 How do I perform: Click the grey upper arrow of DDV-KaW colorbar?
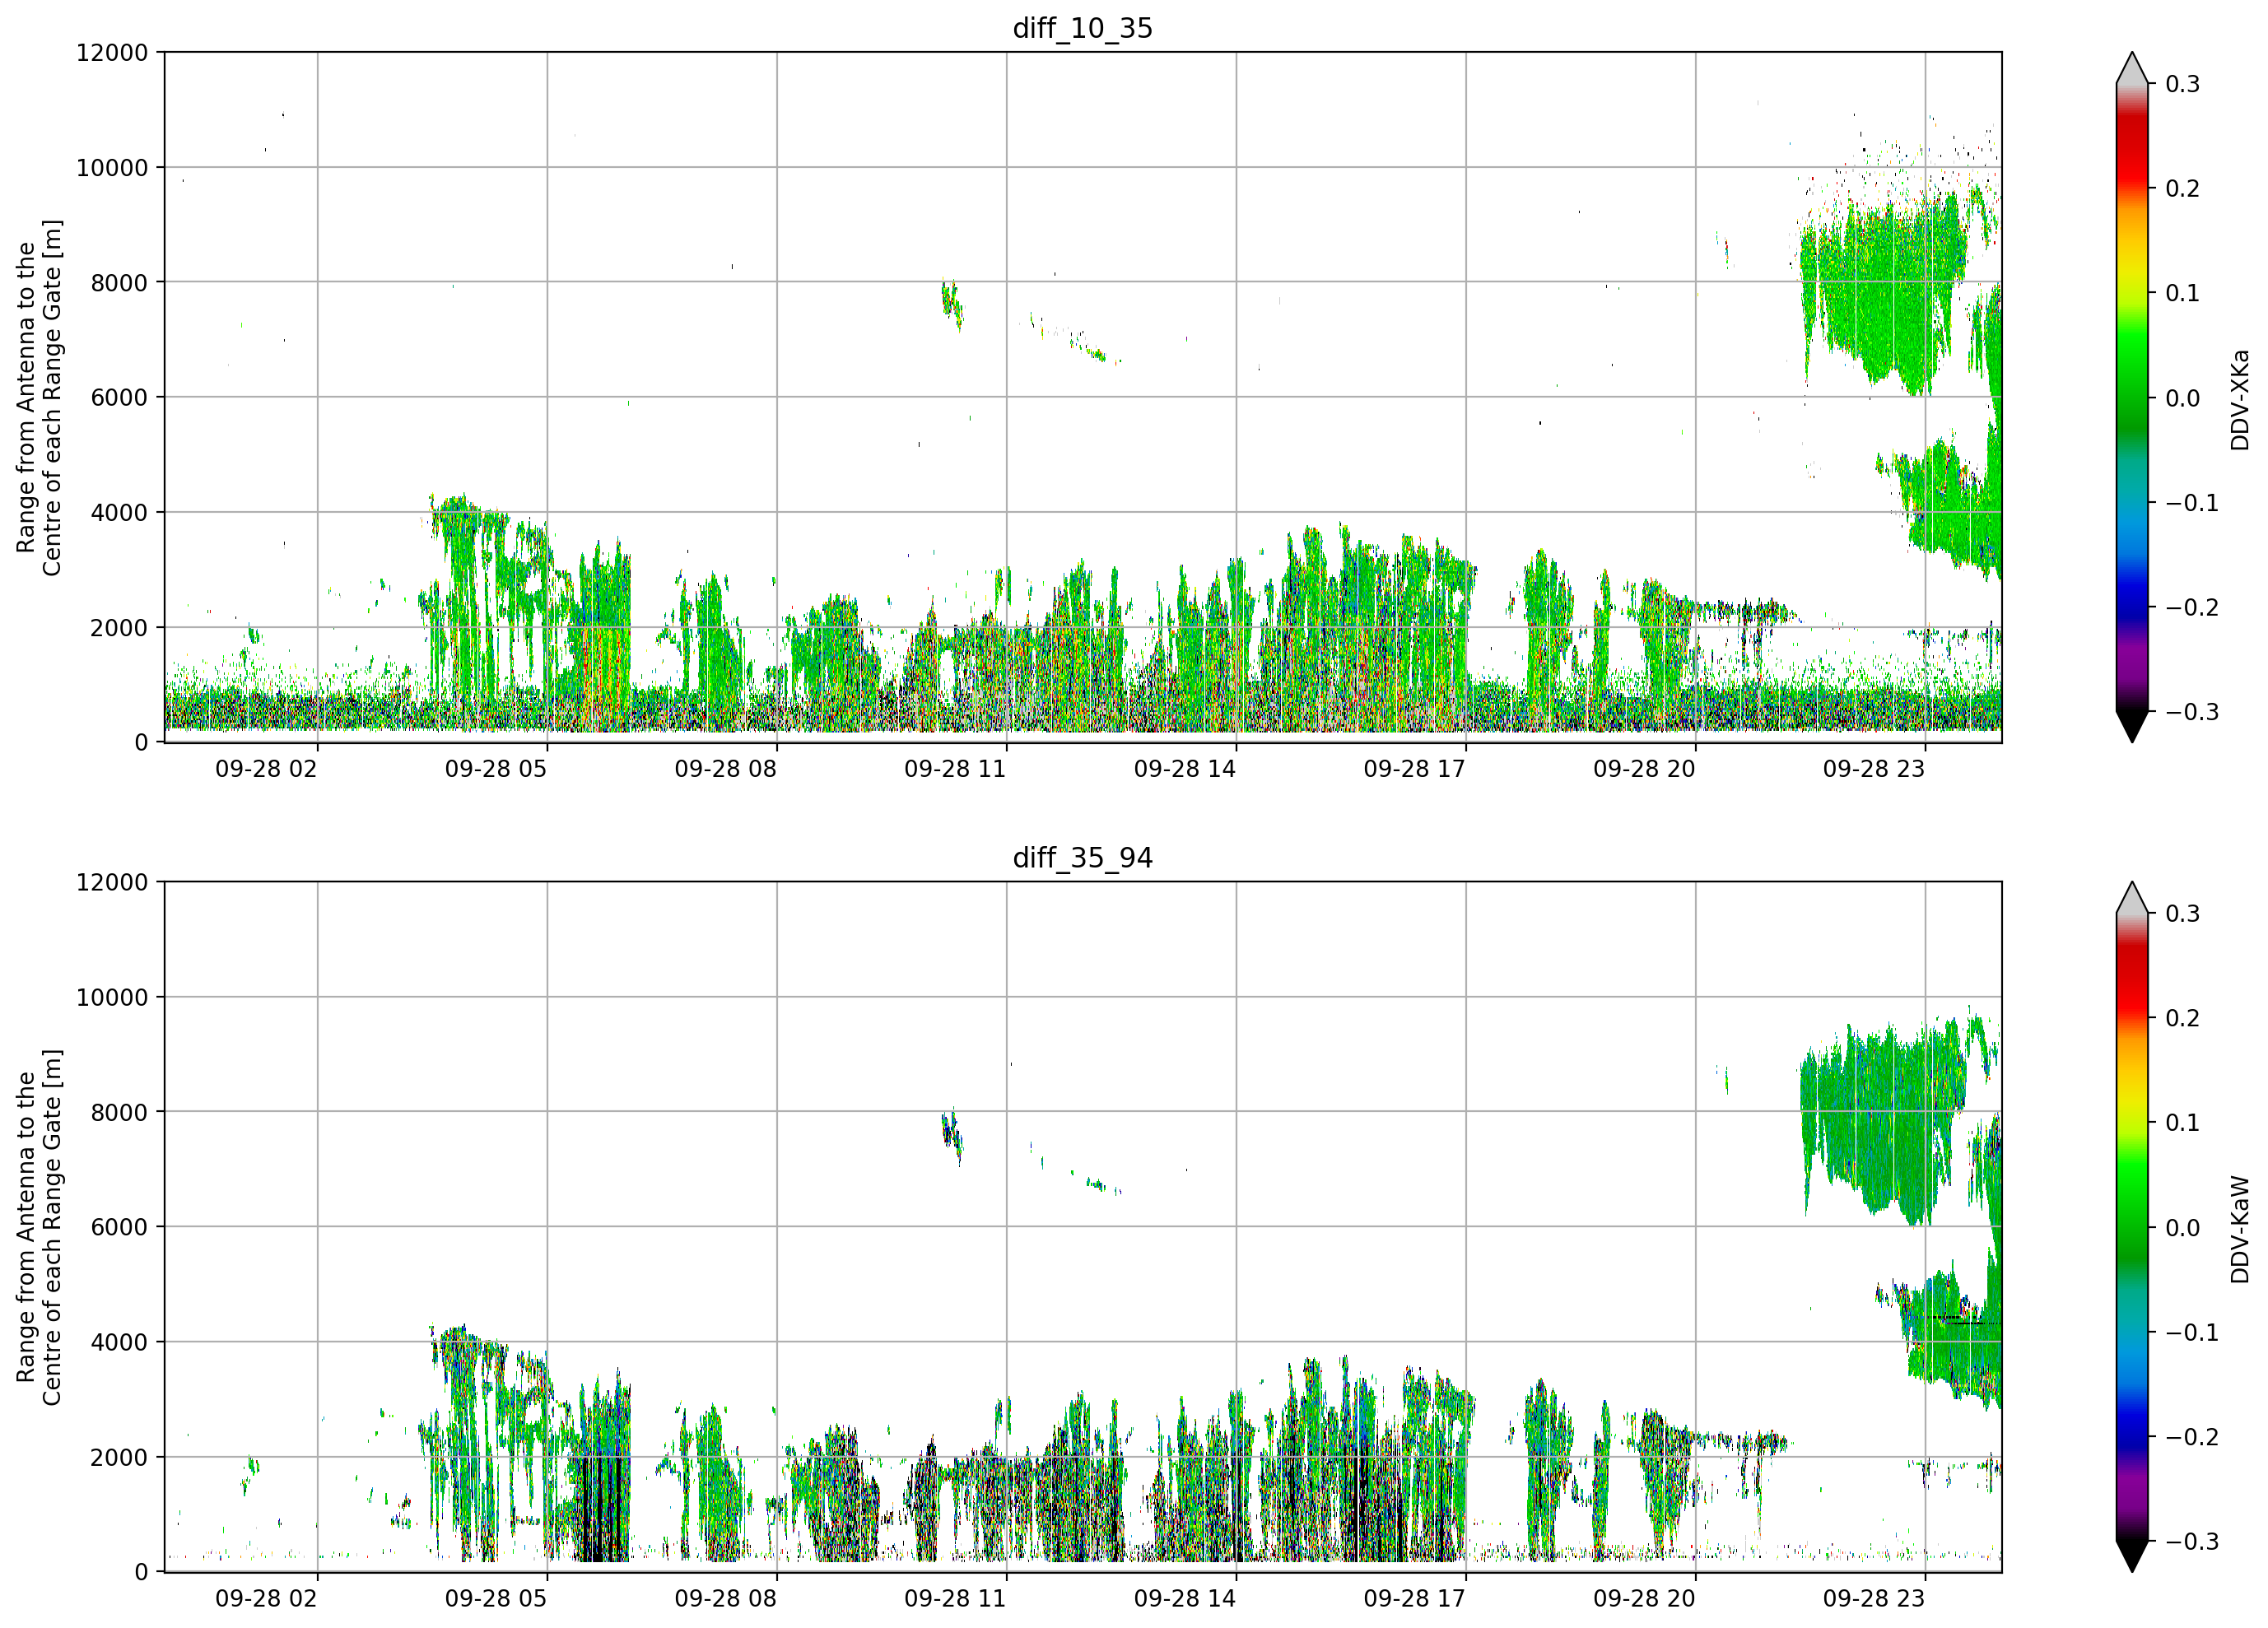click(2132, 898)
